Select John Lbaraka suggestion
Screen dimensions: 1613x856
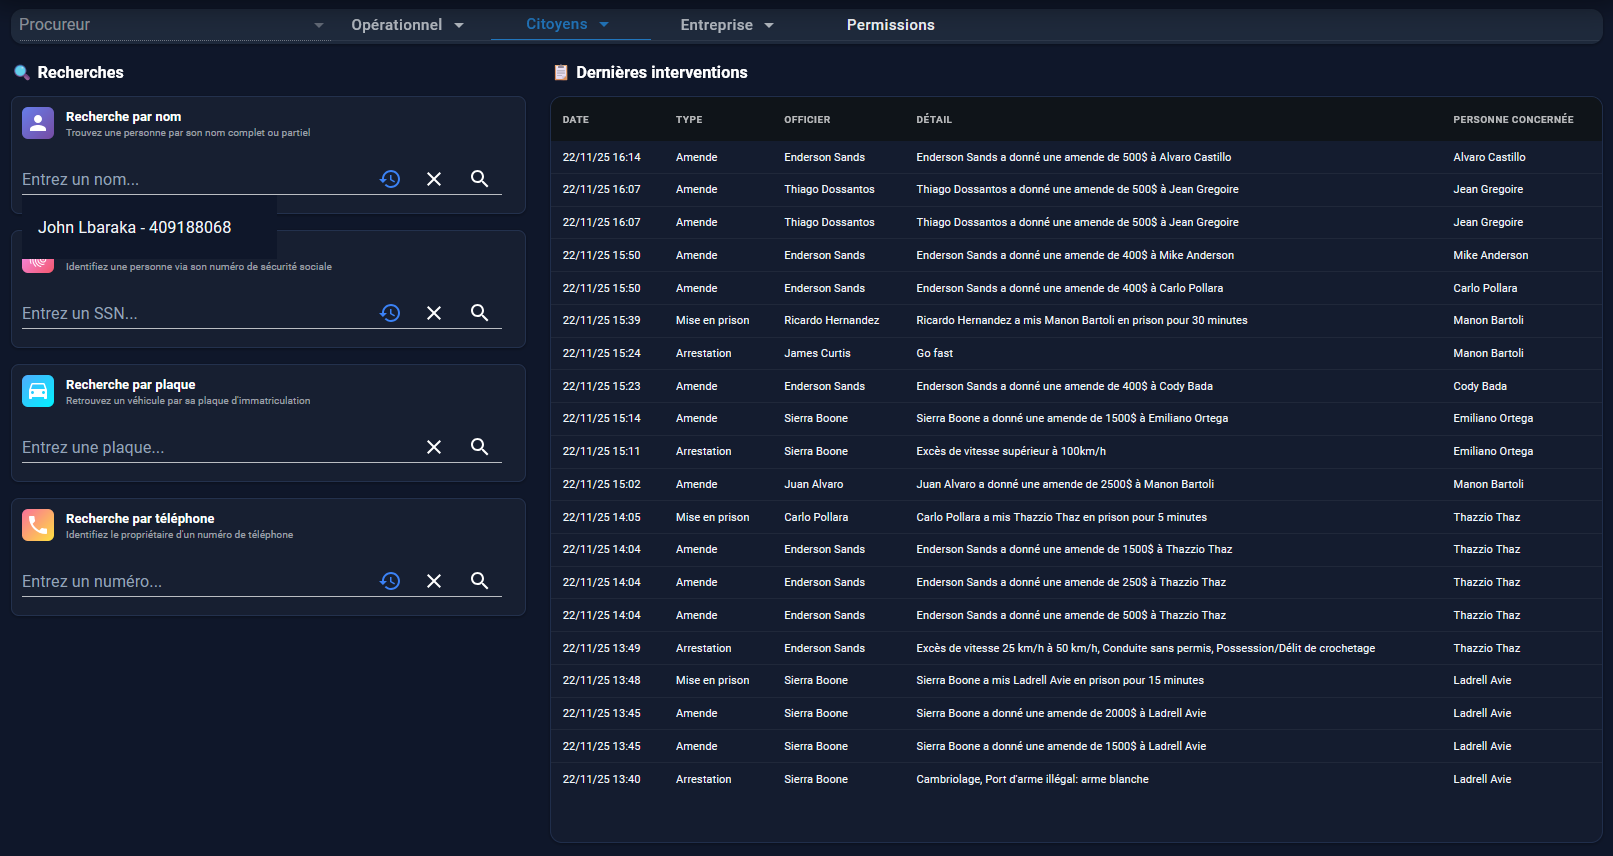(x=135, y=228)
